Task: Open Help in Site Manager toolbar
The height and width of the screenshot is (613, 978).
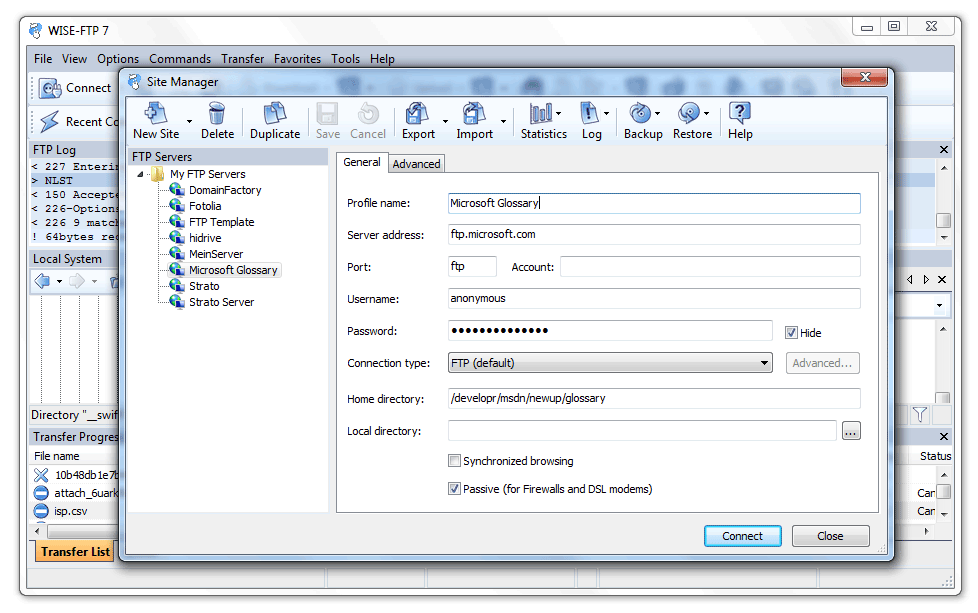Action: [740, 113]
